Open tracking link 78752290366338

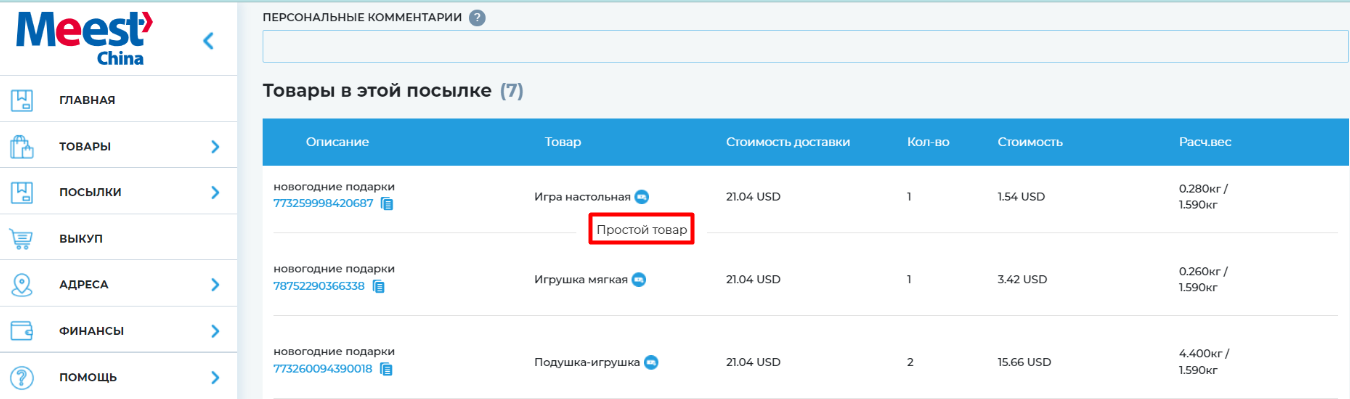point(319,286)
